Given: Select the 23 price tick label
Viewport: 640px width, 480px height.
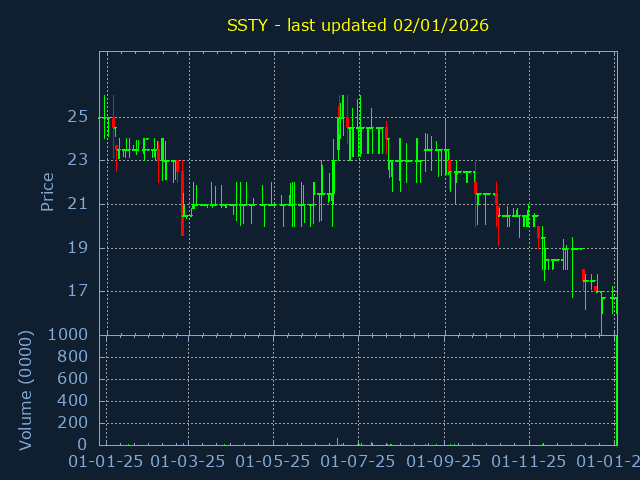Looking at the screenshot, I should [78, 160].
